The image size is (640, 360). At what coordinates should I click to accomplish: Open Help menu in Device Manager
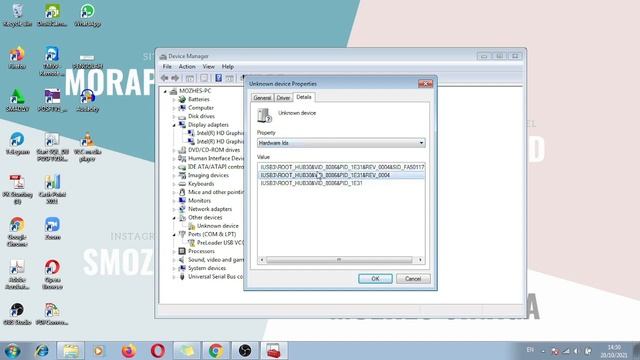228,67
